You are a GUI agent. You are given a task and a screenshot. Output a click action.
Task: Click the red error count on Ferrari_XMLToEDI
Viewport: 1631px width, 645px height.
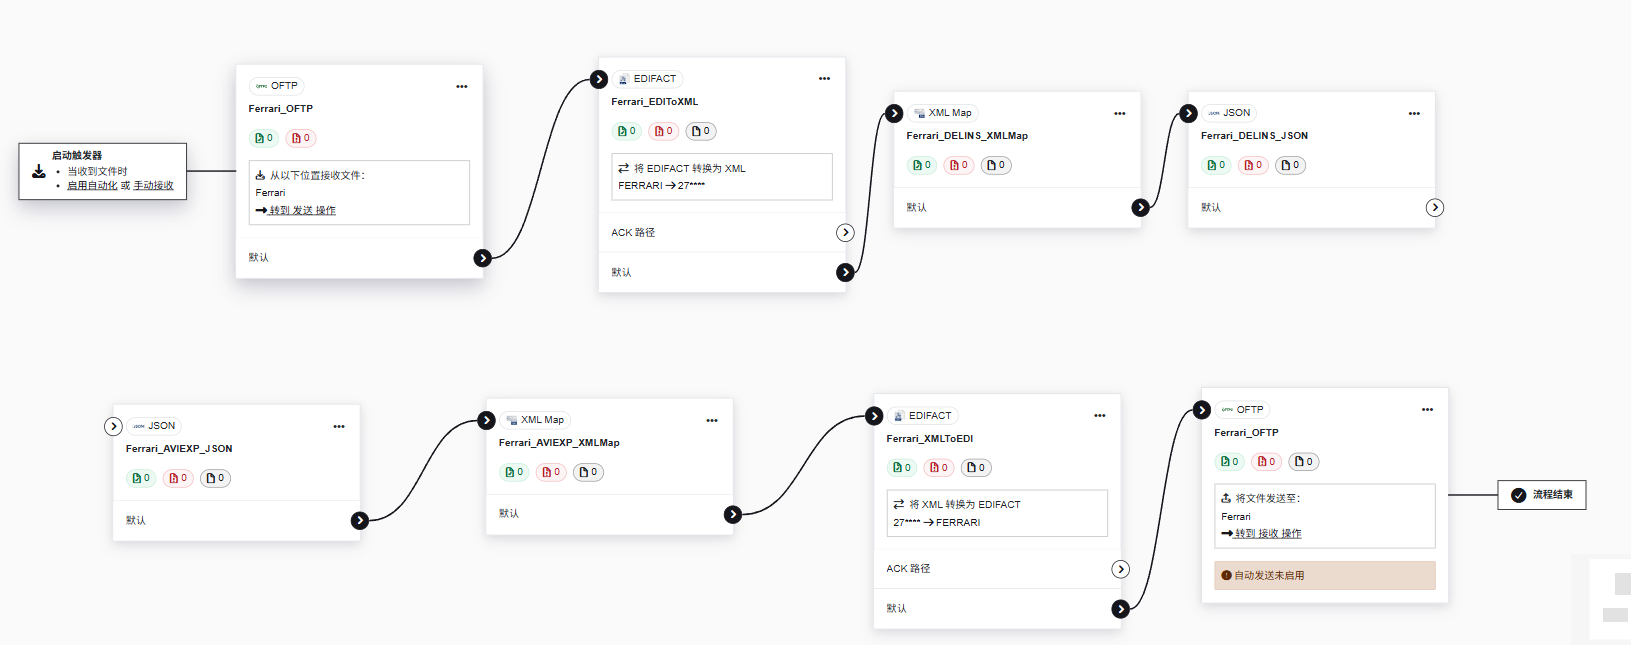click(939, 467)
